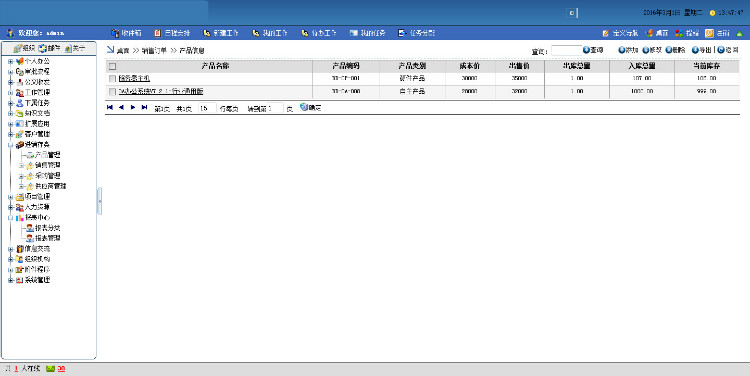Image resolution: width=750 pixels, height=376 pixels.
Task: Click the 添加 add icon button
Action: tap(622, 50)
